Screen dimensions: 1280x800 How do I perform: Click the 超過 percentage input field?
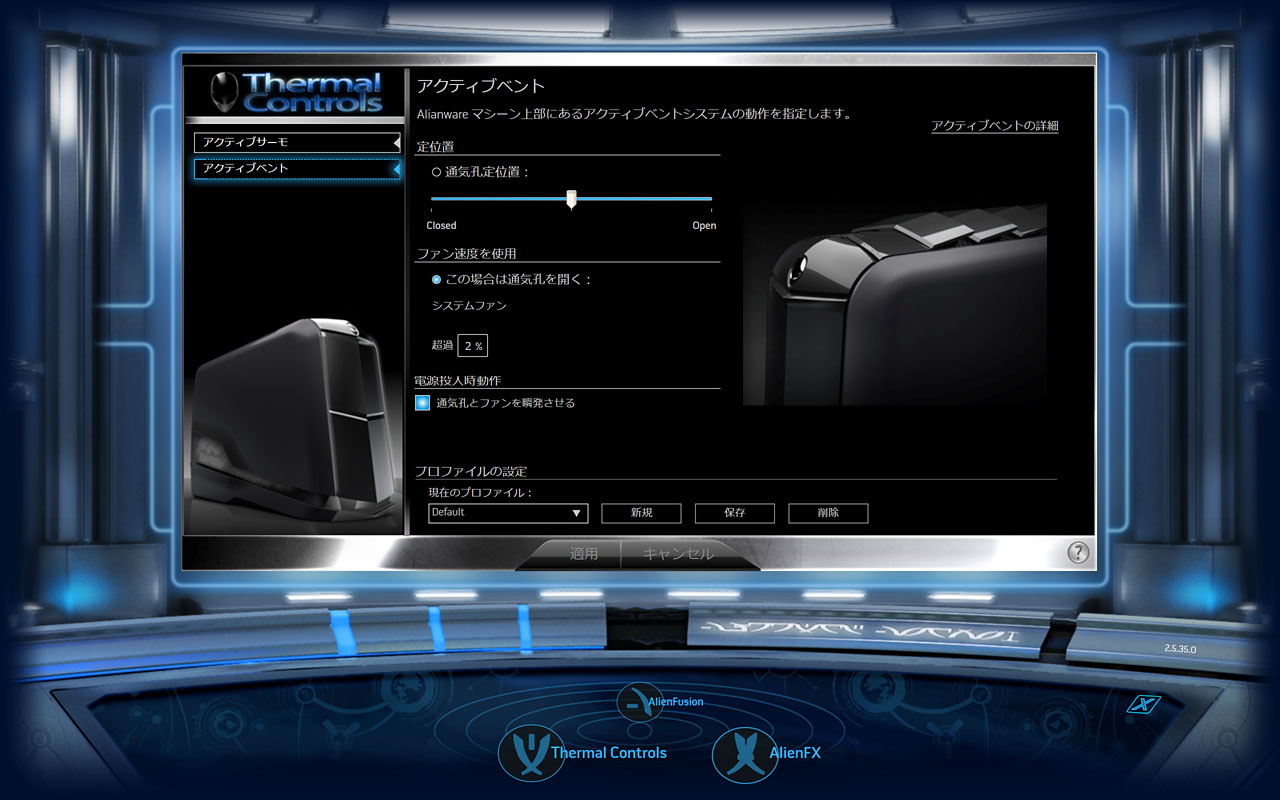tap(473, 346)
